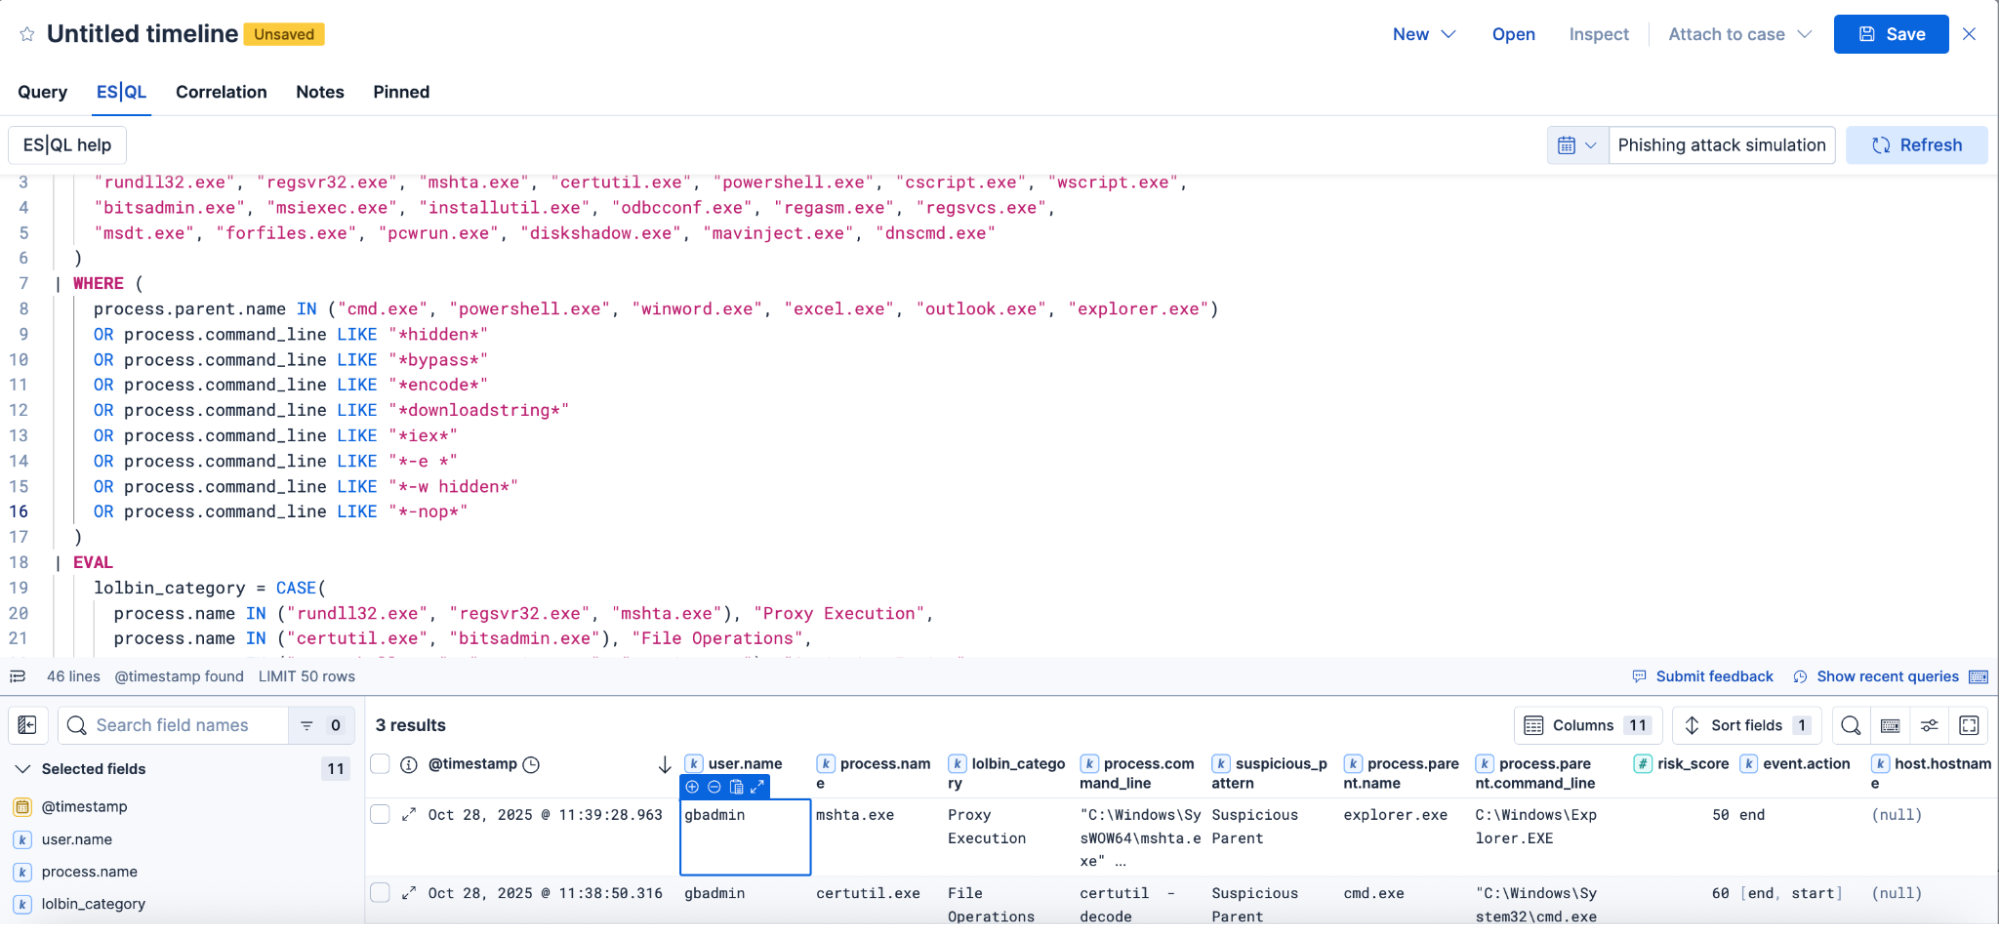Click the Open timeline link
Image resolution: width=1999 pixels, height=925 pixels.
[1513, 34]
